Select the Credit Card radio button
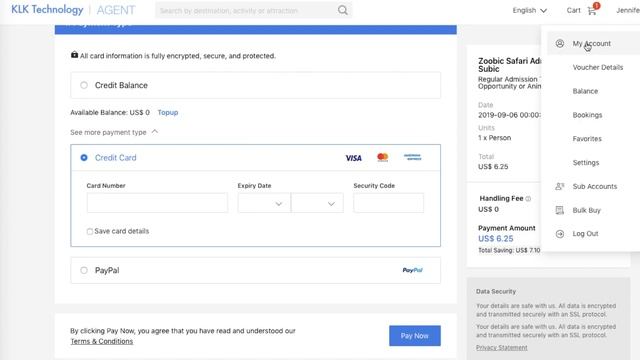640x360 pixels. tap(84, 158)
